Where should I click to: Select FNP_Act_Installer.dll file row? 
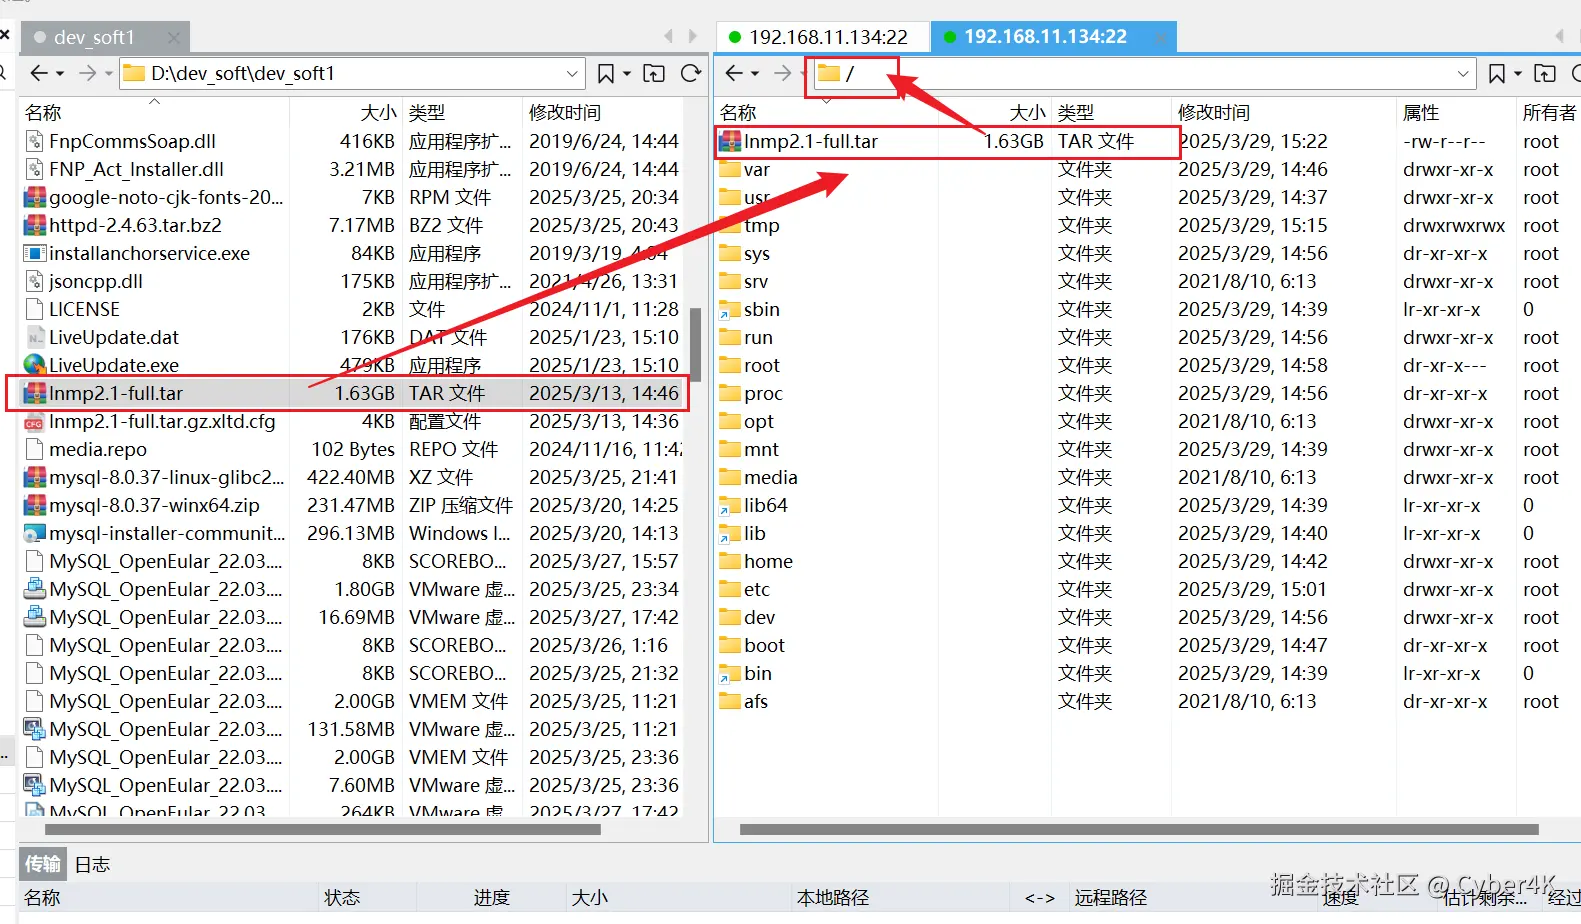click(350, 169)
